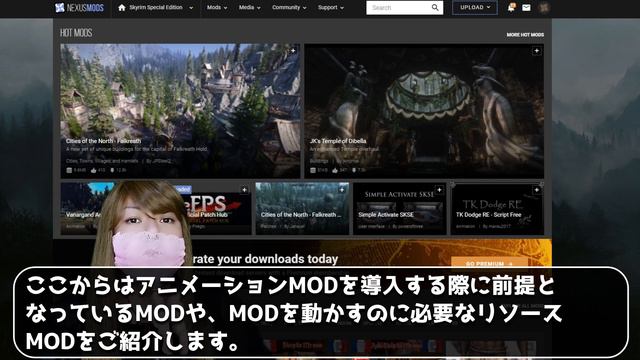Open the Support menu
Viewport: 640px width, 360px height.
[331, 7]
